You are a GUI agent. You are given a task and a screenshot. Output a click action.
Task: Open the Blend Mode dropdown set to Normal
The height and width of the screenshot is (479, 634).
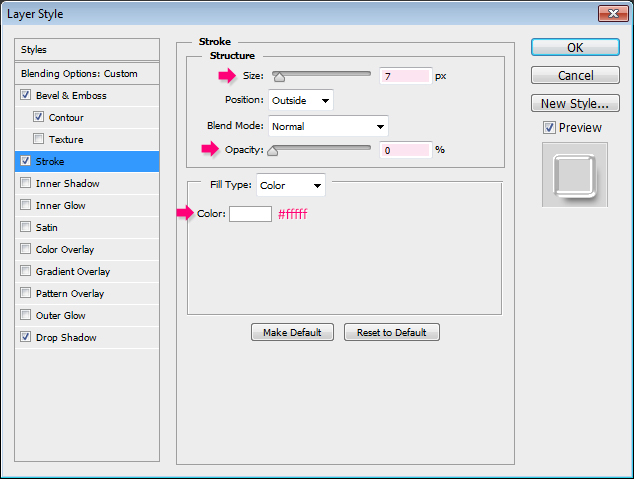coord(328,126)
